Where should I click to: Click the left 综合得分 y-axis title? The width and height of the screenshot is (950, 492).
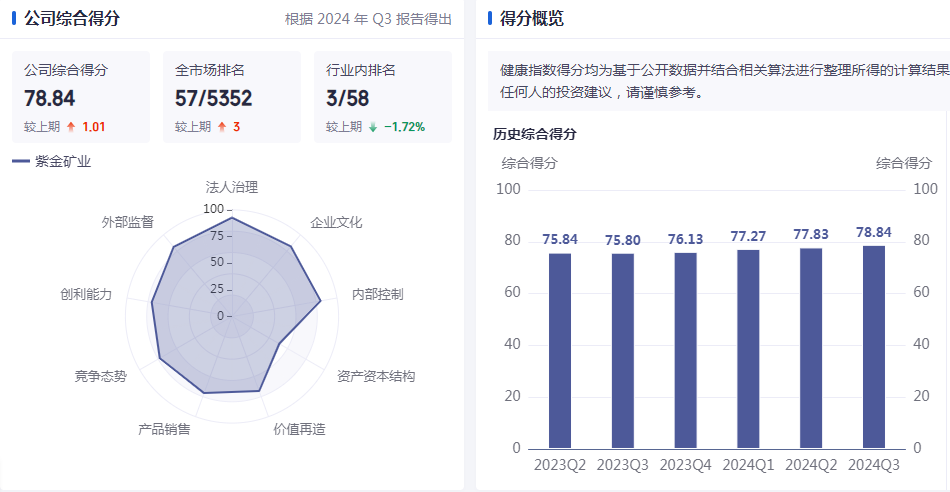530,163
